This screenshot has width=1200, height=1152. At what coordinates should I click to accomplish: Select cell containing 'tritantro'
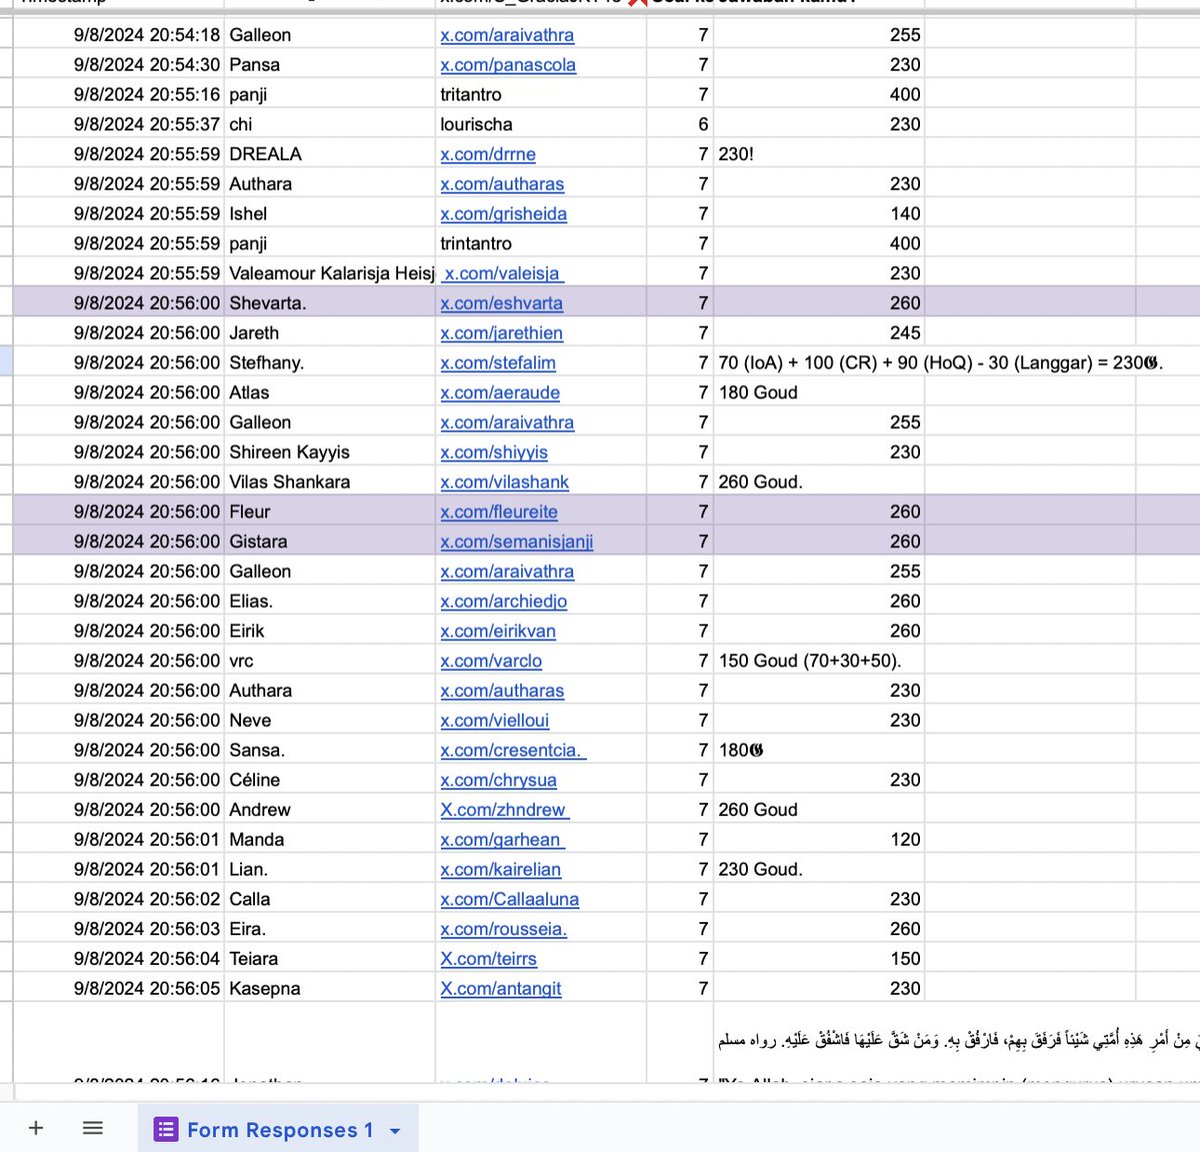tap(541, 94)
